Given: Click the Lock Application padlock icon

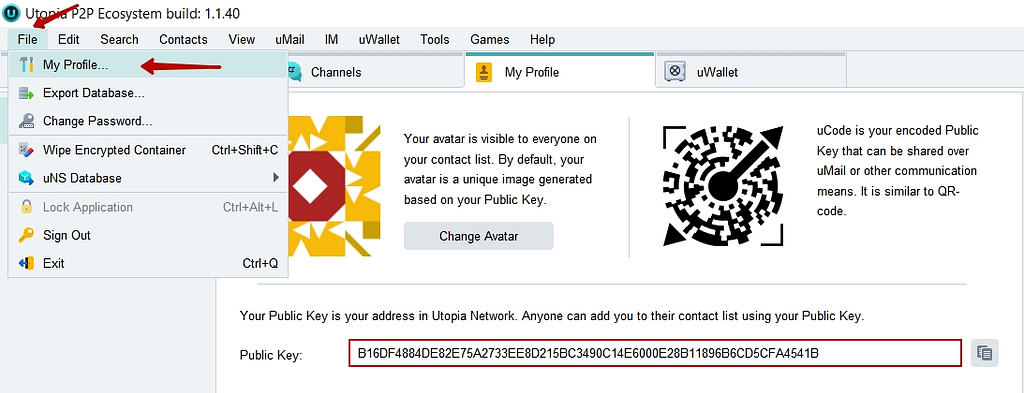Looking at the screenshot, I should coord(27,207).
